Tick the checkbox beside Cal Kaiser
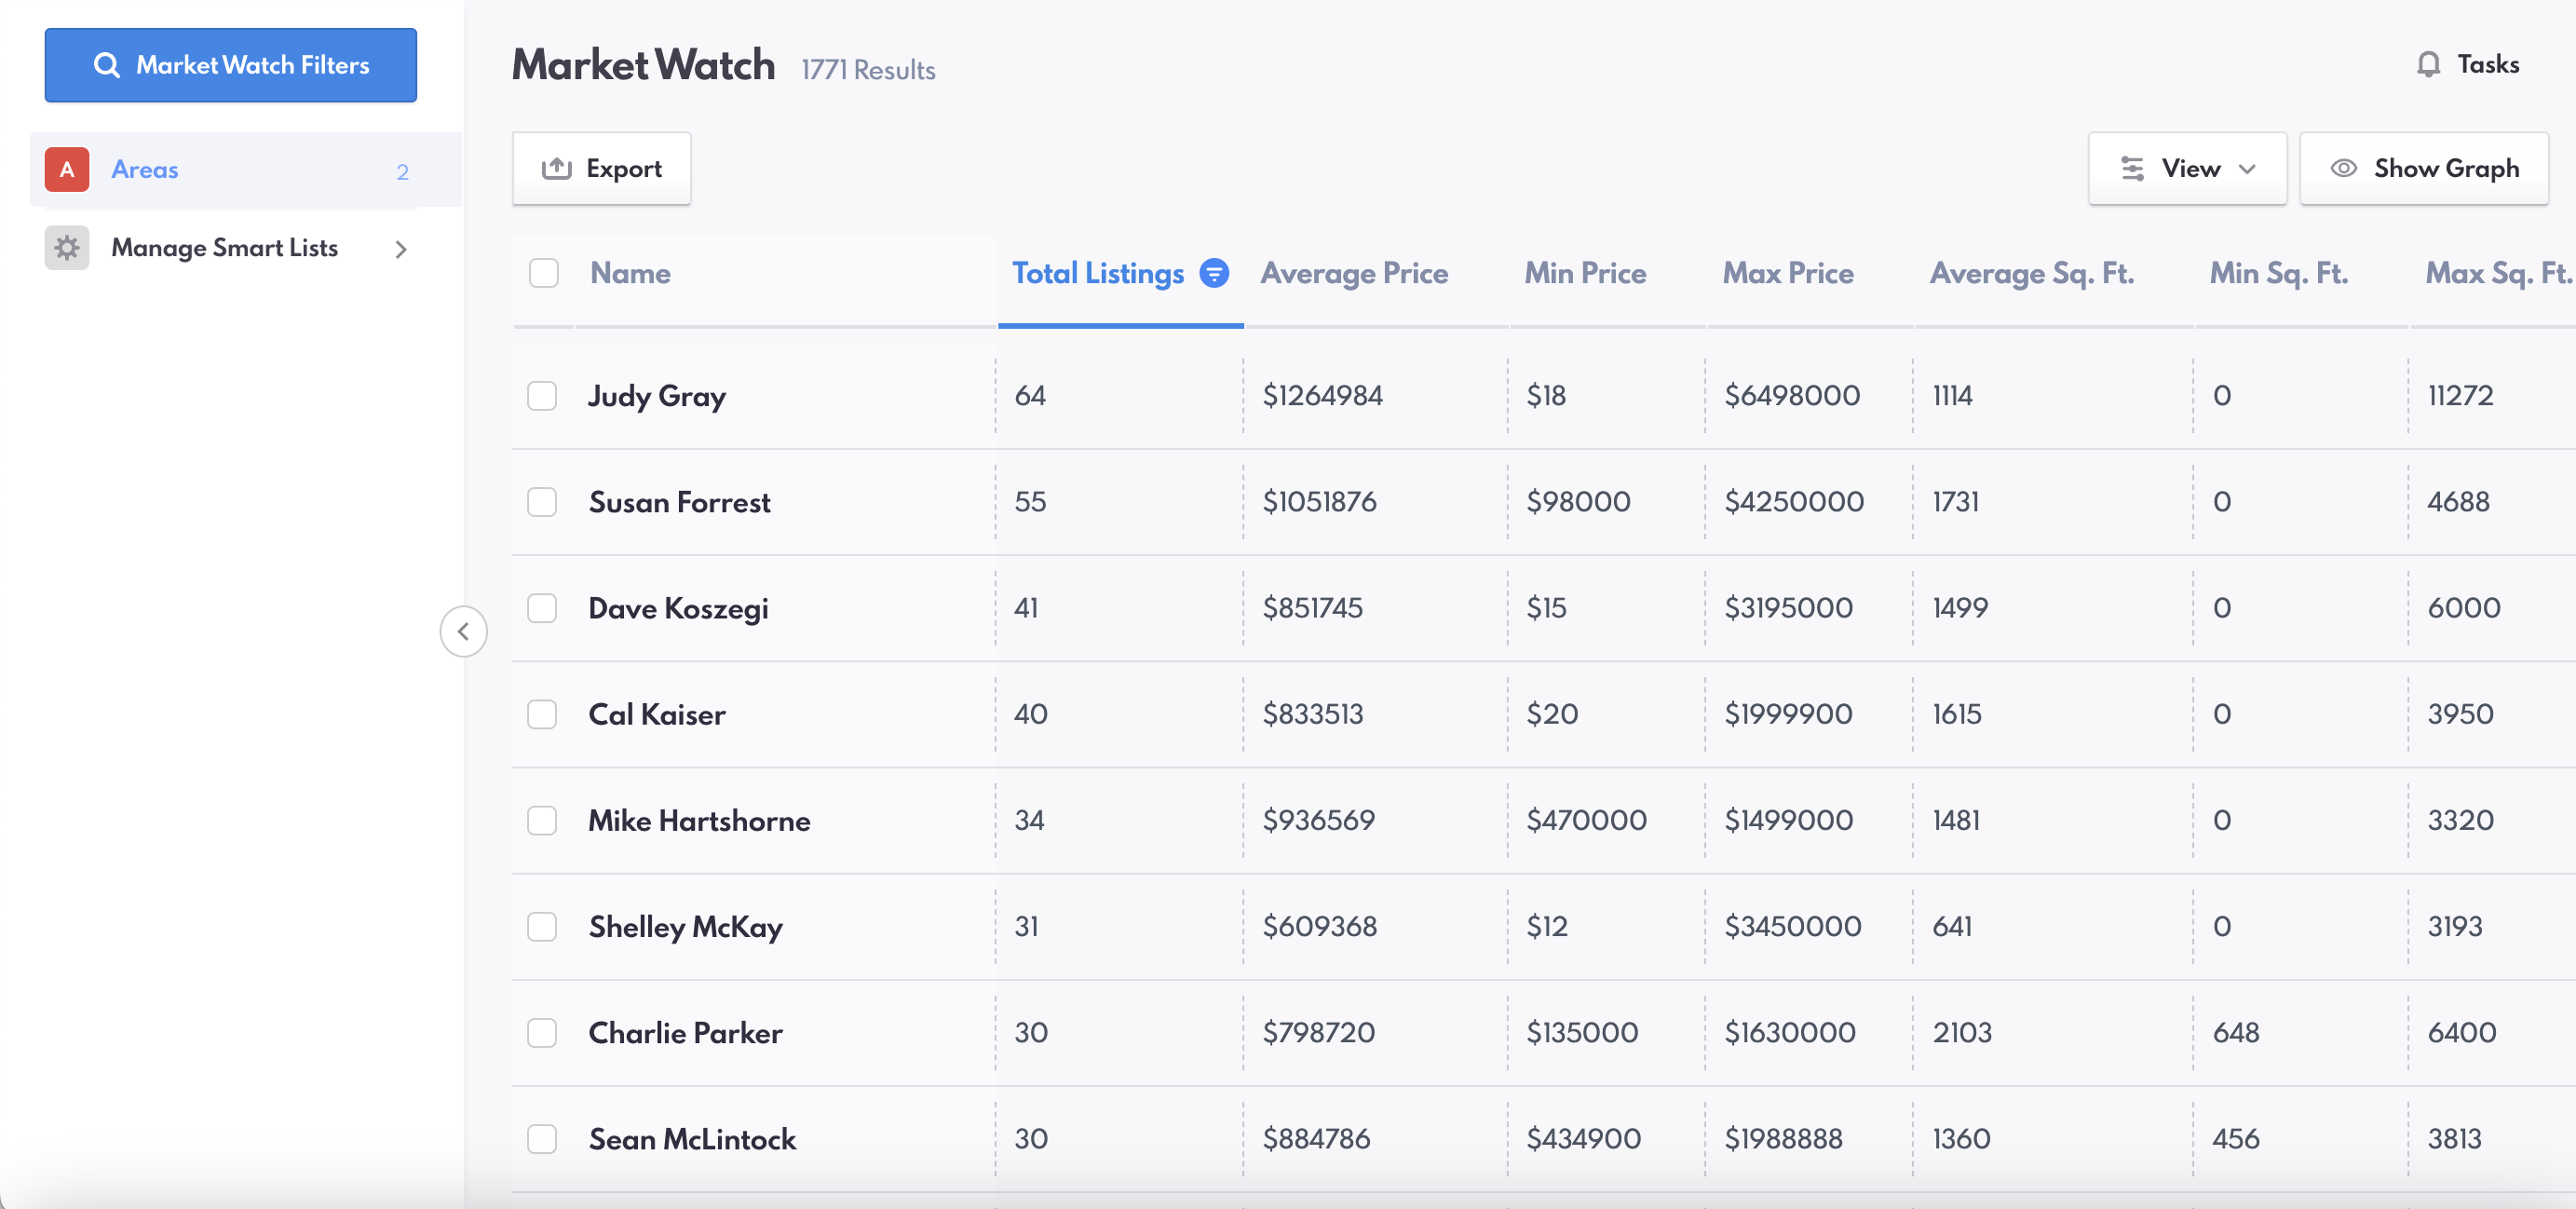The width and height of the screenshot is (2576, 1209). coord(542,714)
